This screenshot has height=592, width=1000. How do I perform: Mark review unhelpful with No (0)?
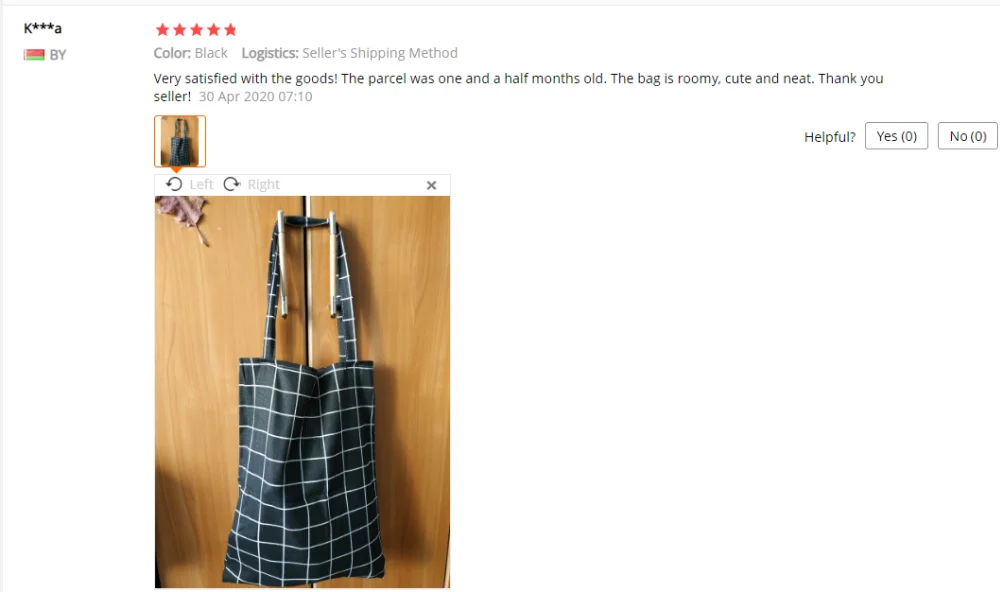[x=967, y=136]
